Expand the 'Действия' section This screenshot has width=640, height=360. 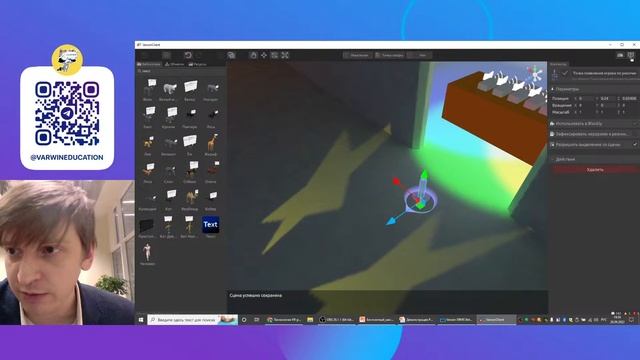pyautogui.click(x=594, y=159)
